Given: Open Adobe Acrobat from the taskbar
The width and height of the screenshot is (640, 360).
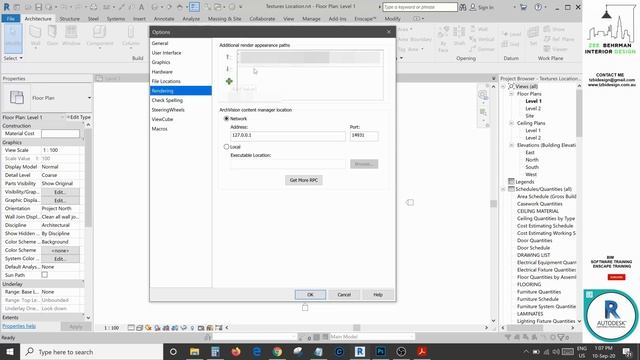Looking at the screenshot, I should coord(422,351).
